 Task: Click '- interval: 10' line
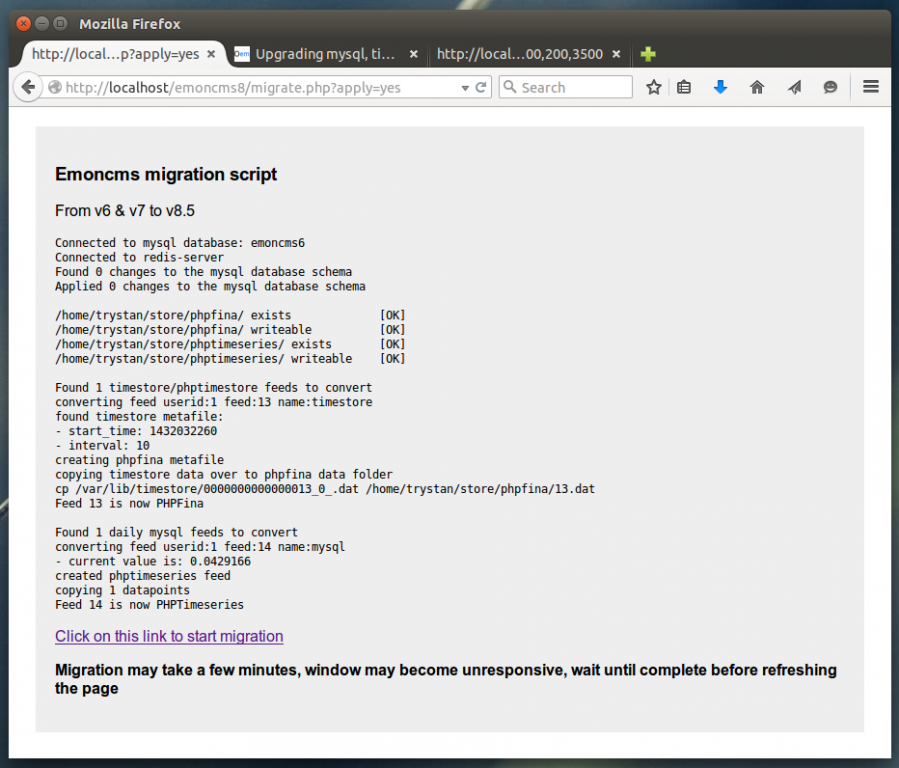click(103, 445)
